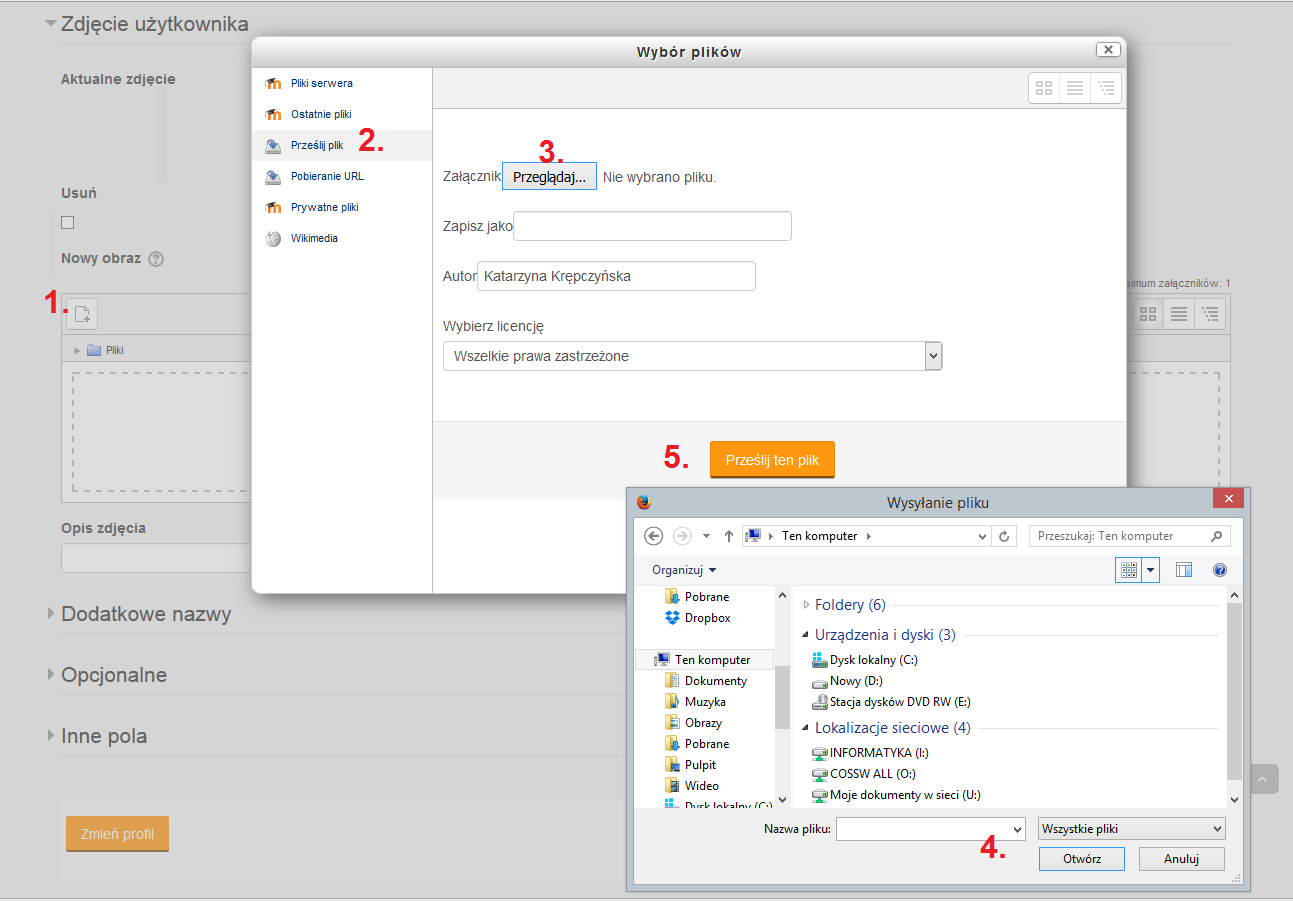The width and height of the screenshot is (1293, 901).
Task: Switch the file picker to list view
Action: (x=1075, y=88)
